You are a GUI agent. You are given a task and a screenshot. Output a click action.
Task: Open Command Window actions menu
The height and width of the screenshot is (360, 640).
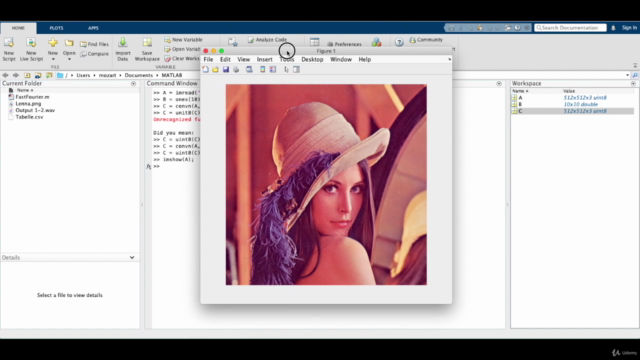499,84
